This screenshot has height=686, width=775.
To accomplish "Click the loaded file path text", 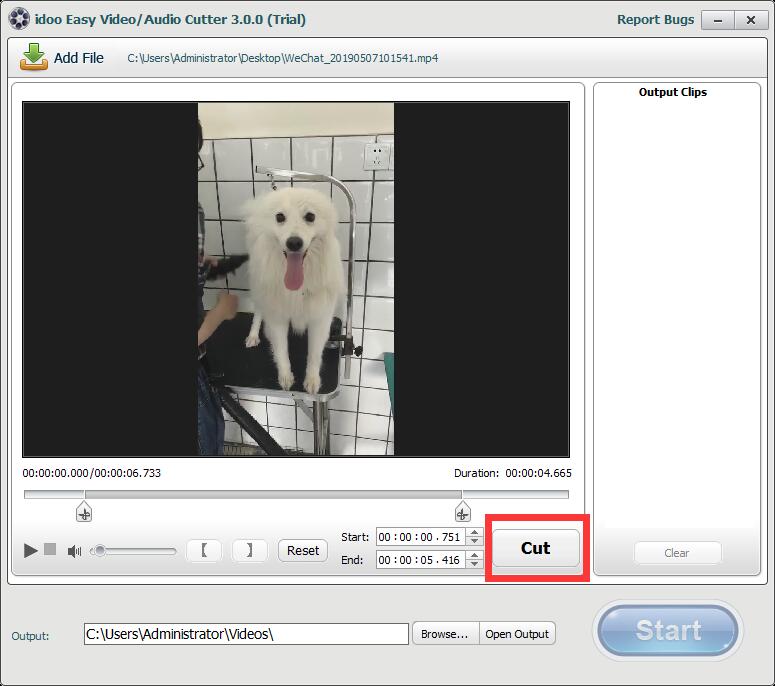I will coord(283,58).
